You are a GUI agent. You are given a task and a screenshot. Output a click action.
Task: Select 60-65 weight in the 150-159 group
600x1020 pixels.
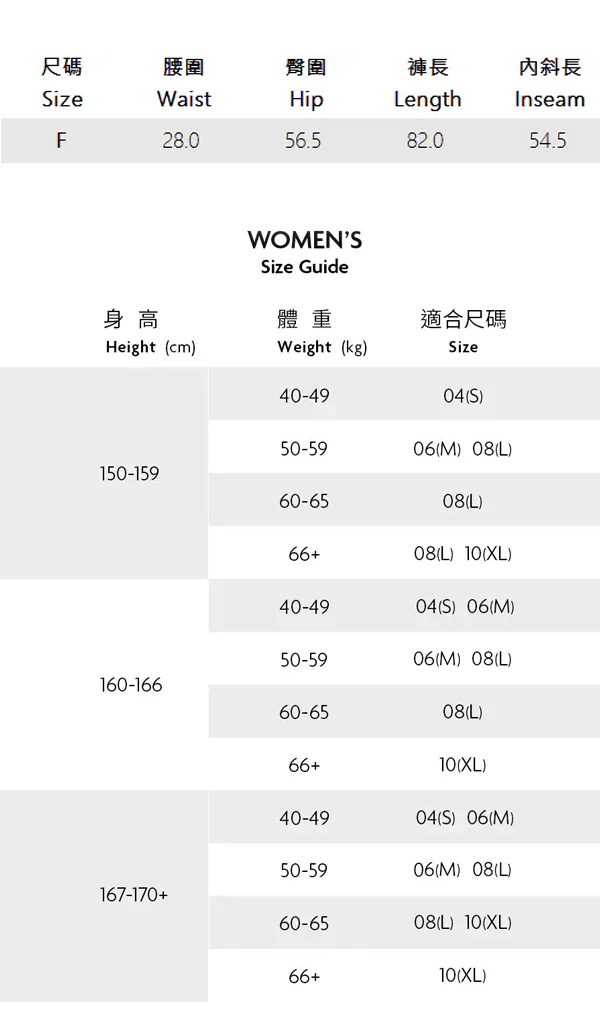[304, 501]
